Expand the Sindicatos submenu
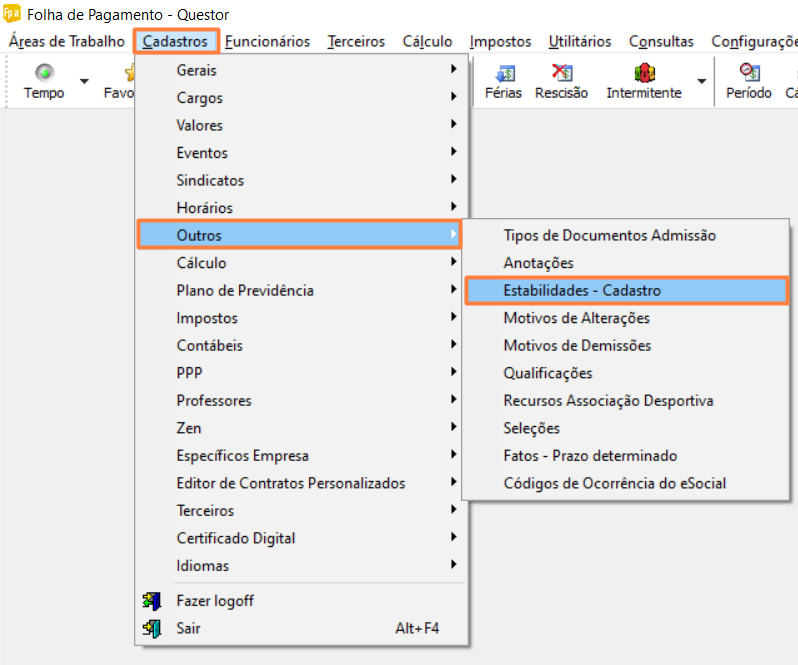This screenshot has width=798, height=665. (210, 180)
